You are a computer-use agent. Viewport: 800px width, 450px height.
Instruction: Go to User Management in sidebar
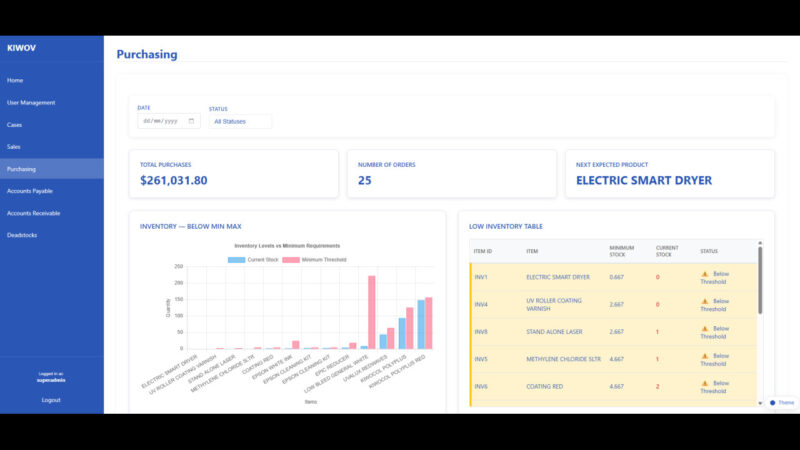31,102
